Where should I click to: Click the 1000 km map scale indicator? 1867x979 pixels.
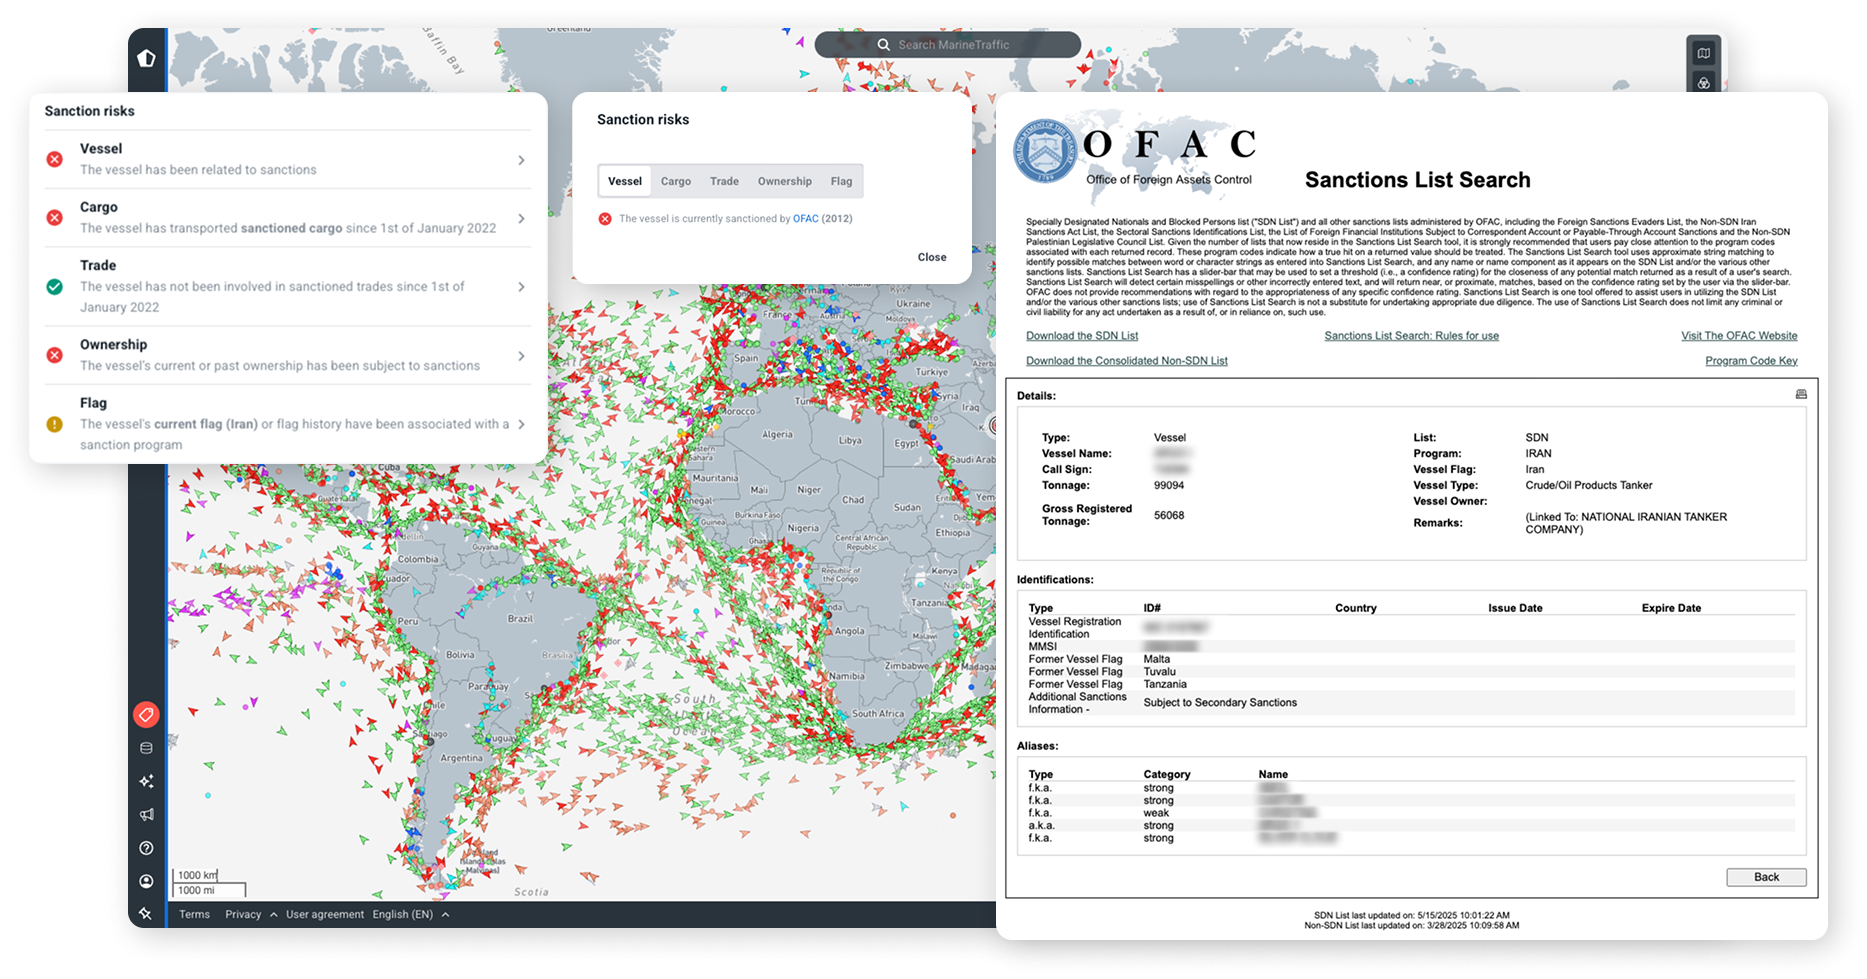click(198, 875)
